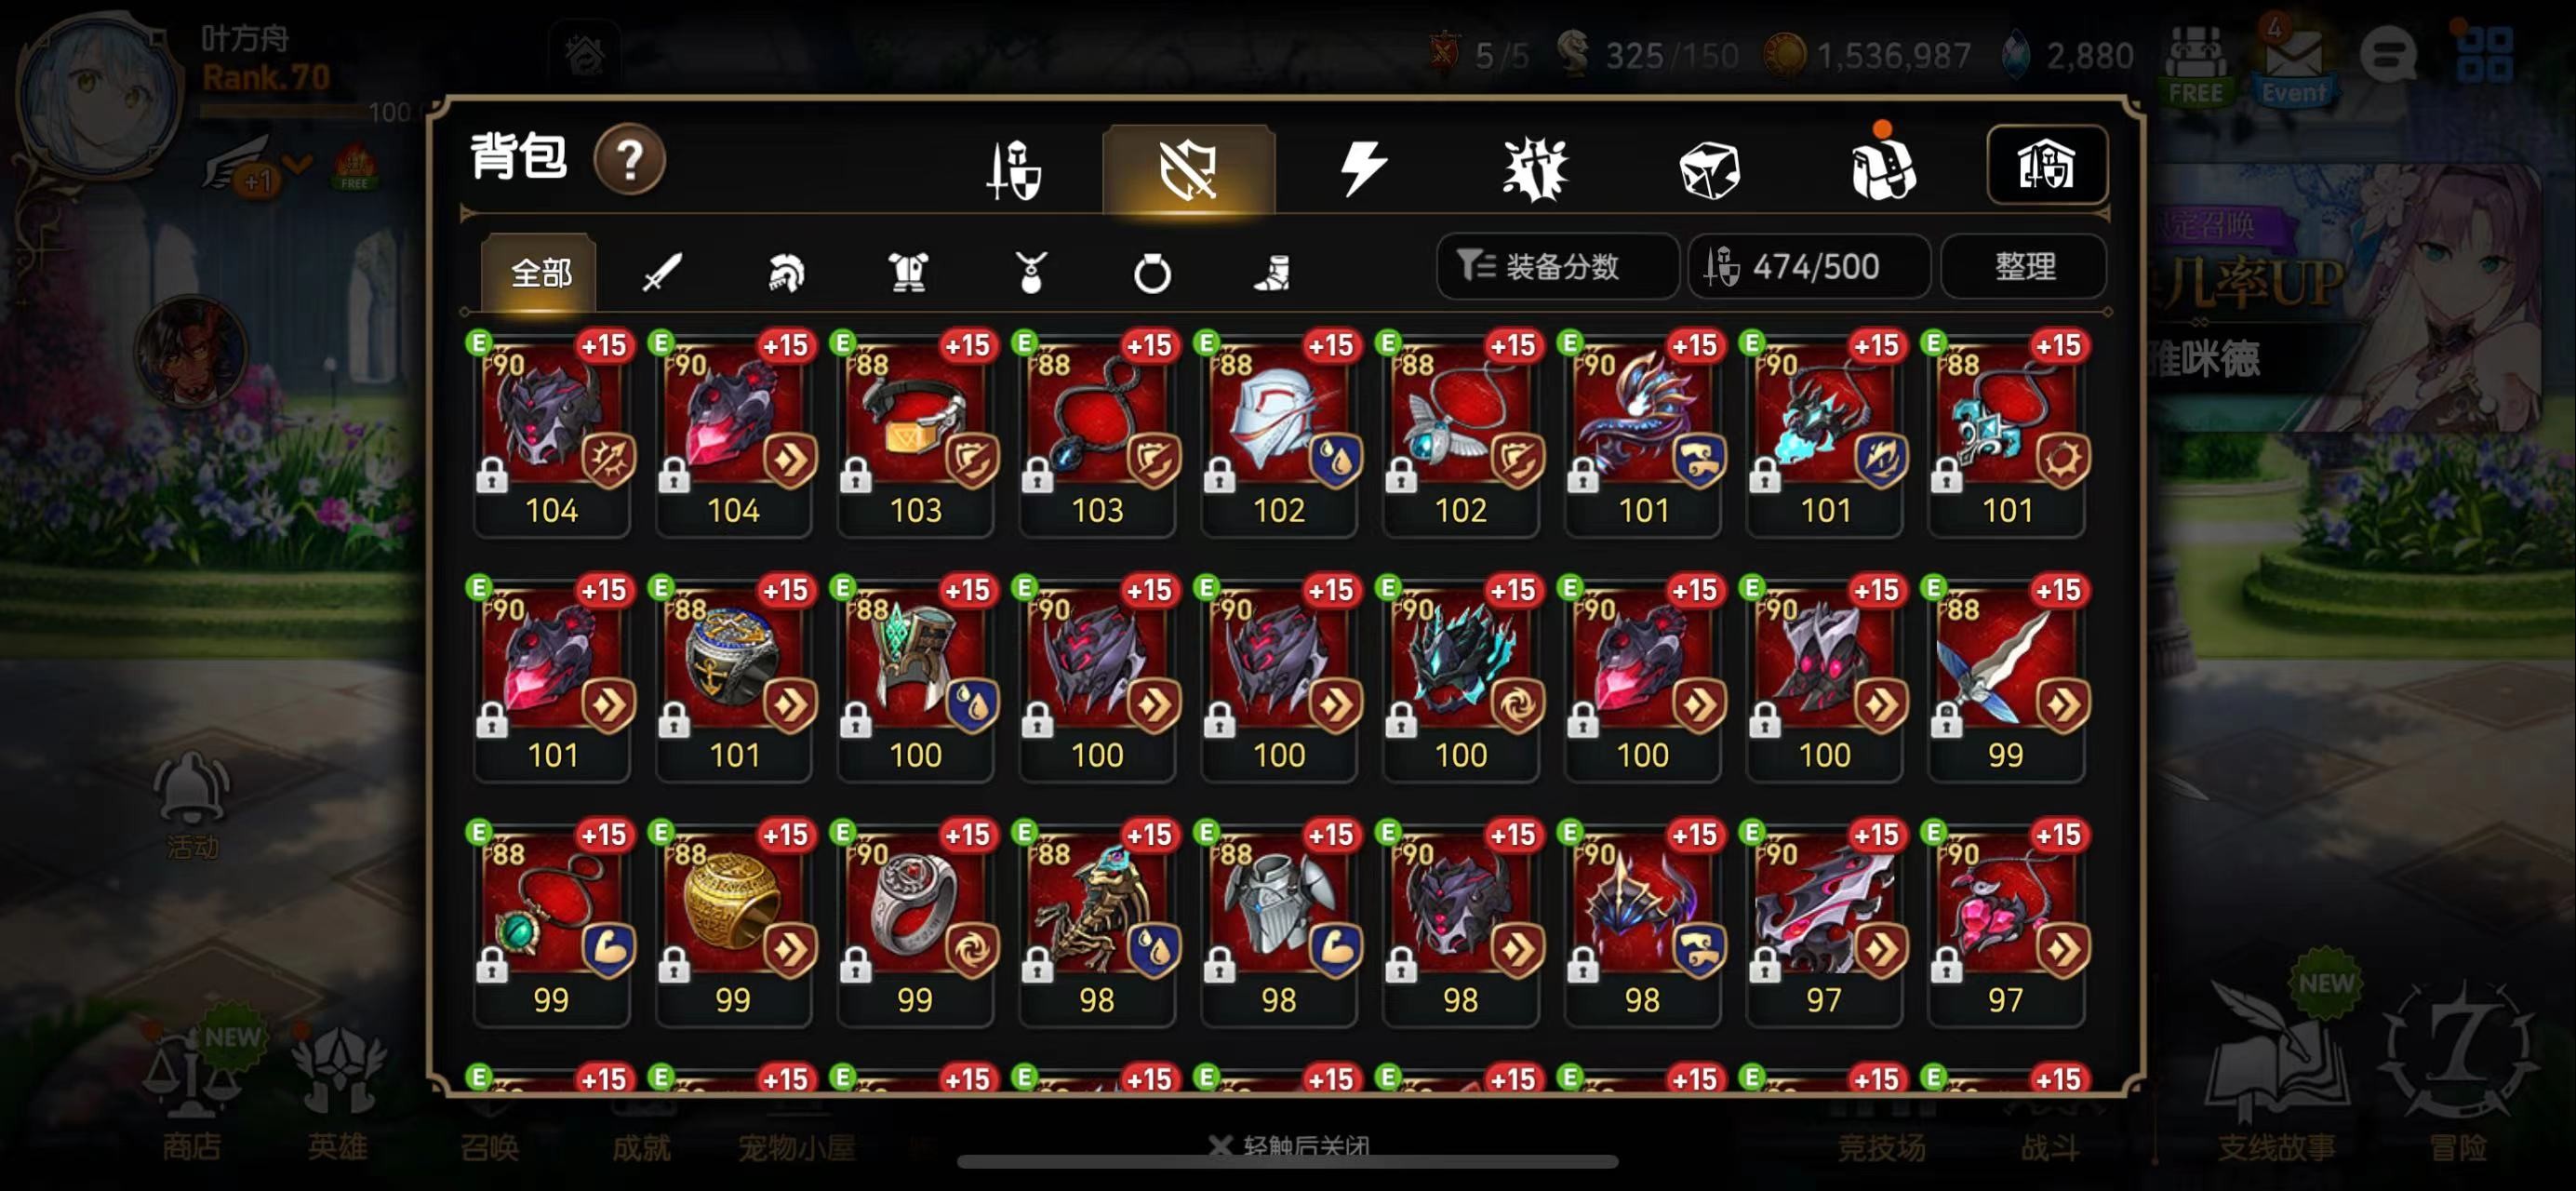Select the ring filter icon
The width and height of the screenshot is (2576, 1191).
pos(1152,272)
